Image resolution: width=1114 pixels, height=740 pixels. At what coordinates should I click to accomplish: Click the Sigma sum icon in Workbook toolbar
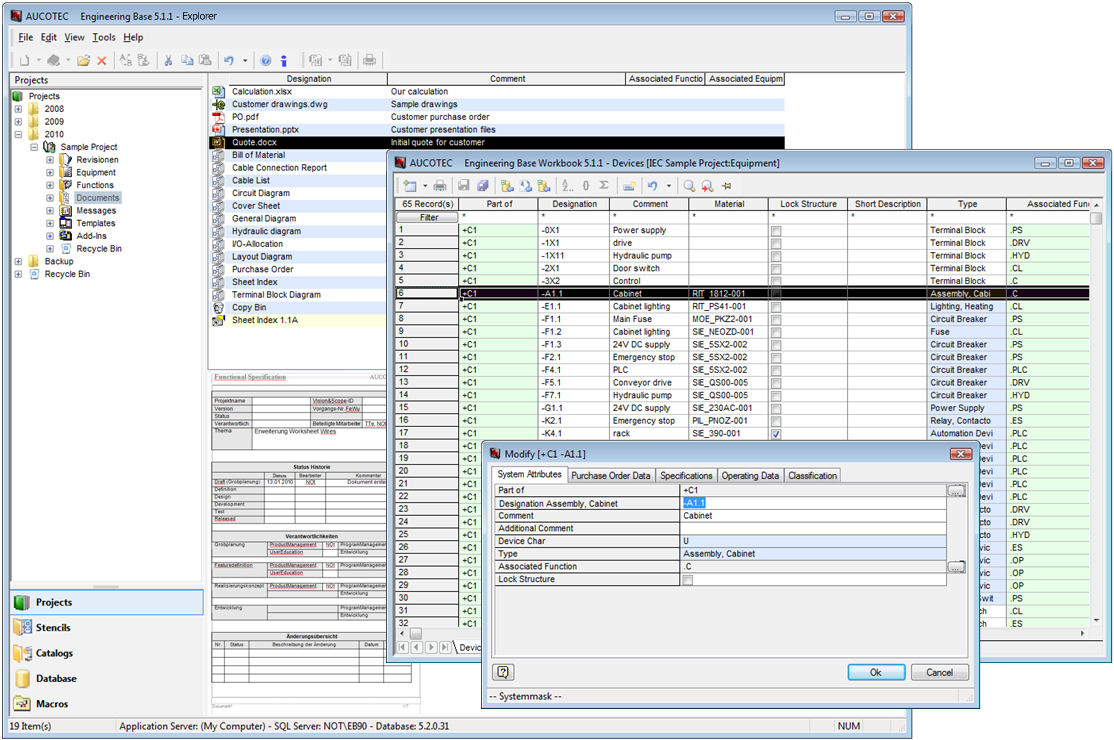604,186
